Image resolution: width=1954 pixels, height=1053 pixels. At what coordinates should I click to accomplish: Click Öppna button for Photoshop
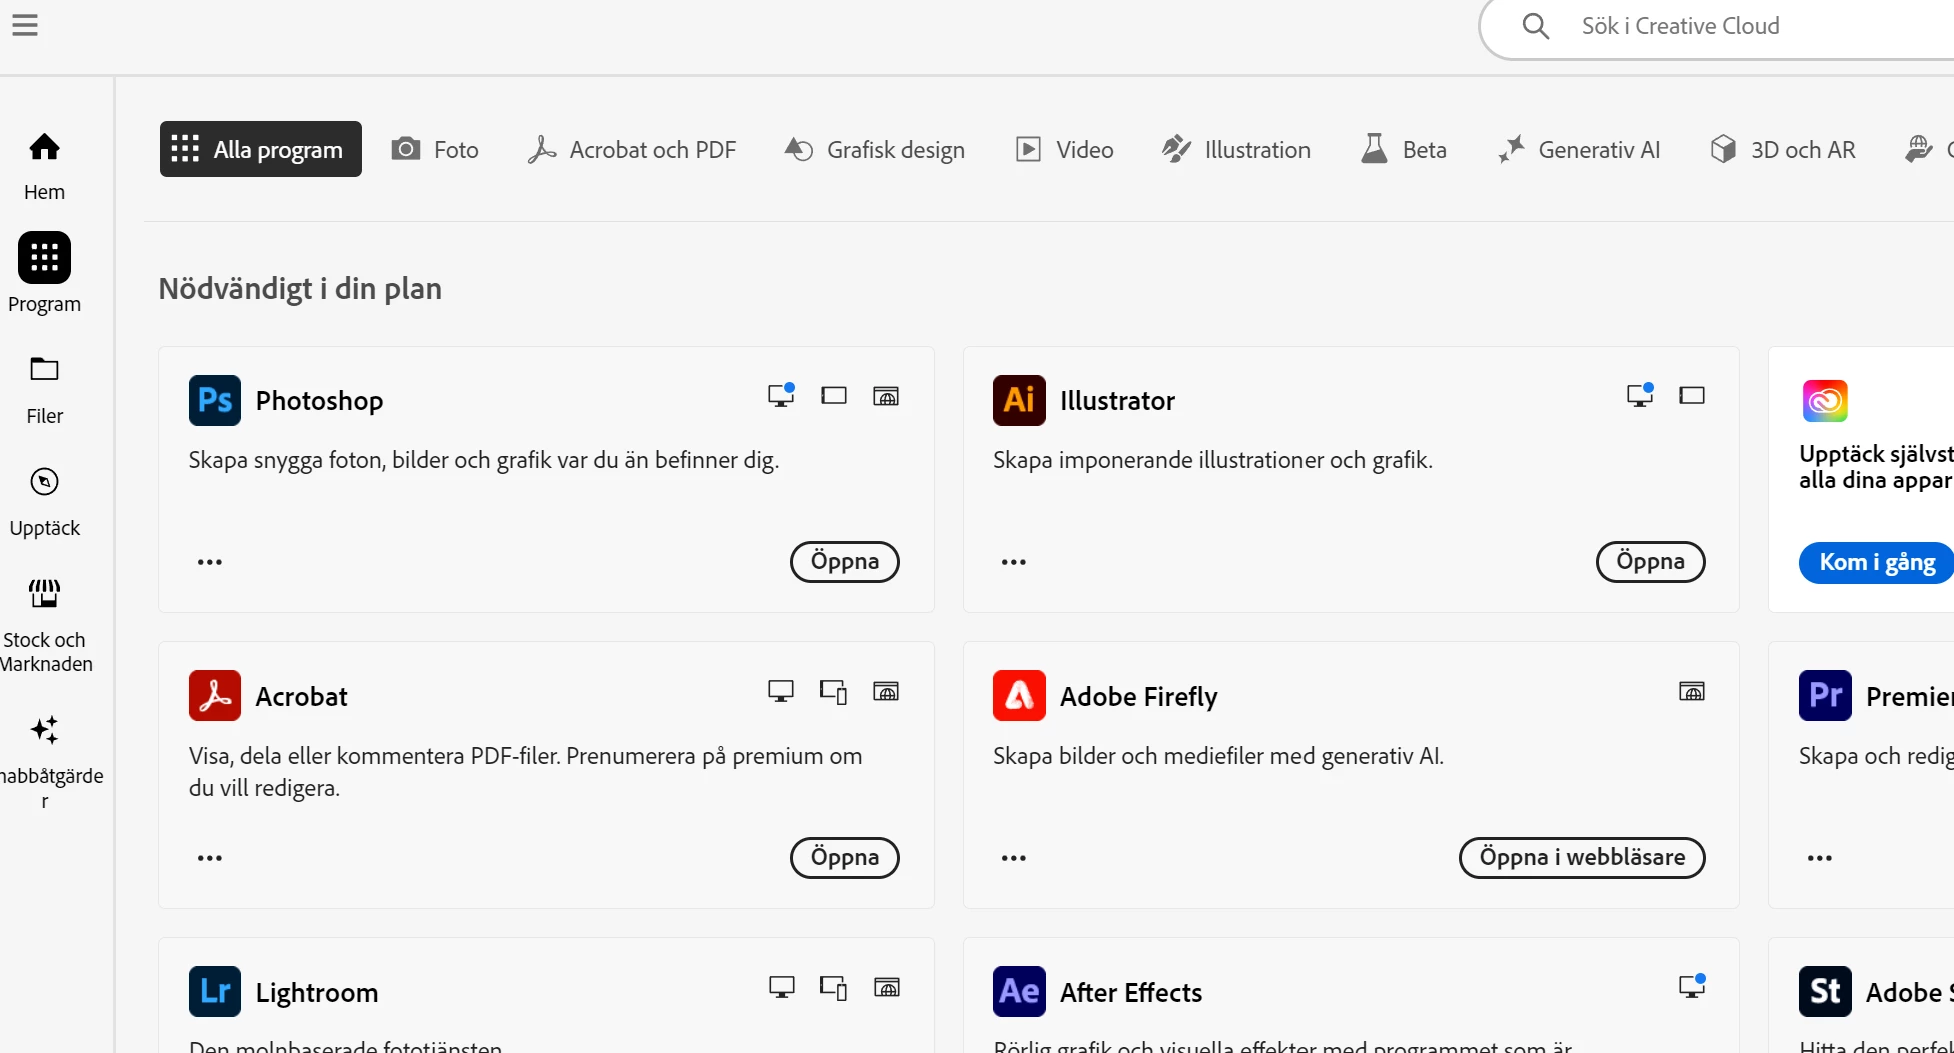pos(845,561)
